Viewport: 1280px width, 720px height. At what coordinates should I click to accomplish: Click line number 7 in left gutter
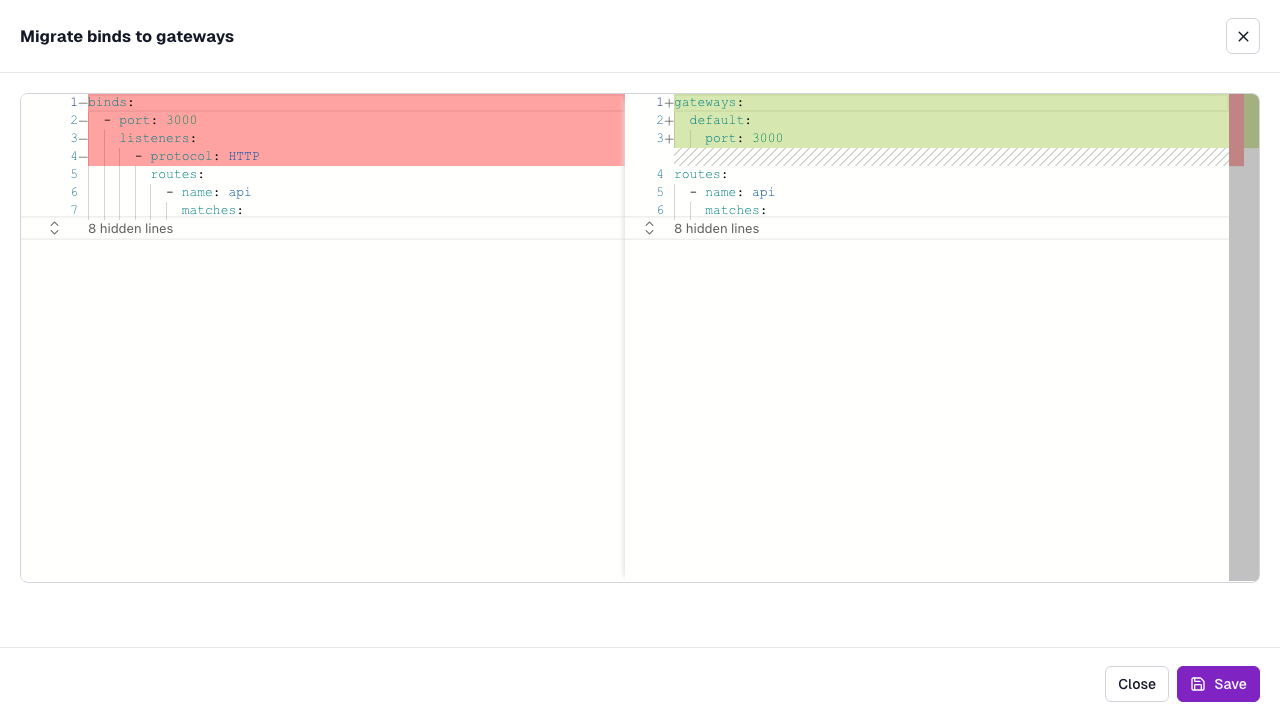[x=74, y=210]
